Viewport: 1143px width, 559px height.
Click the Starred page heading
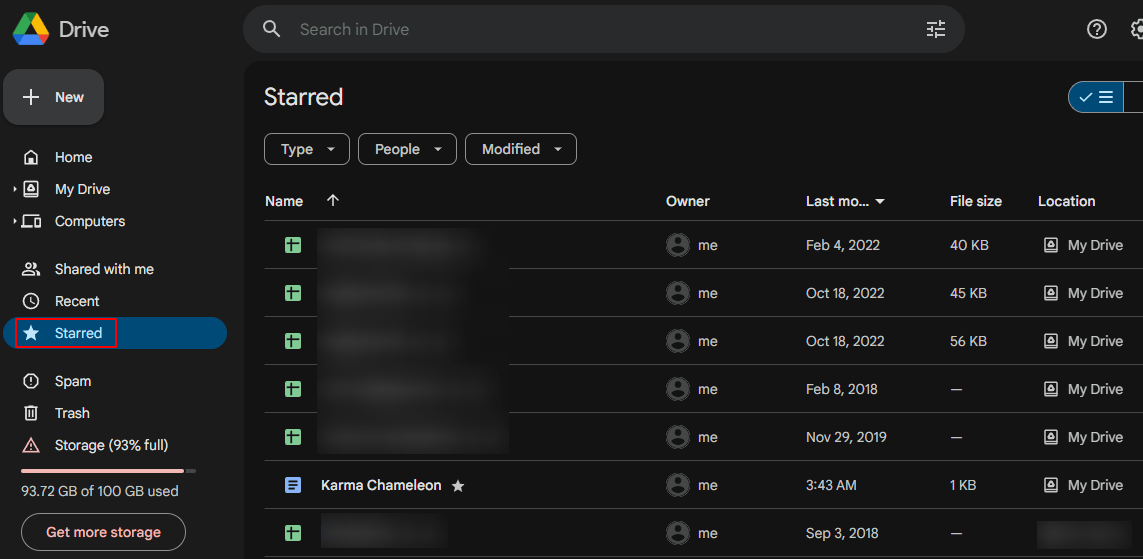point(303,97)
